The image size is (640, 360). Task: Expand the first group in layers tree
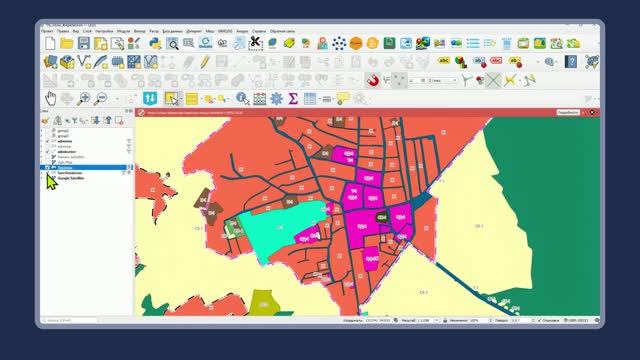pyautogui.click(x=42, y=131)
